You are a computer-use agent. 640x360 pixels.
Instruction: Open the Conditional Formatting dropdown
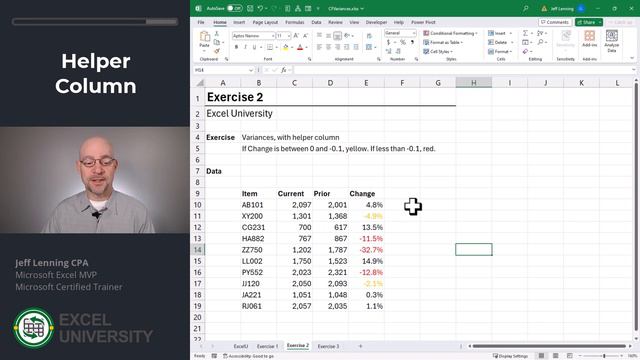click(x=450, y=33)
